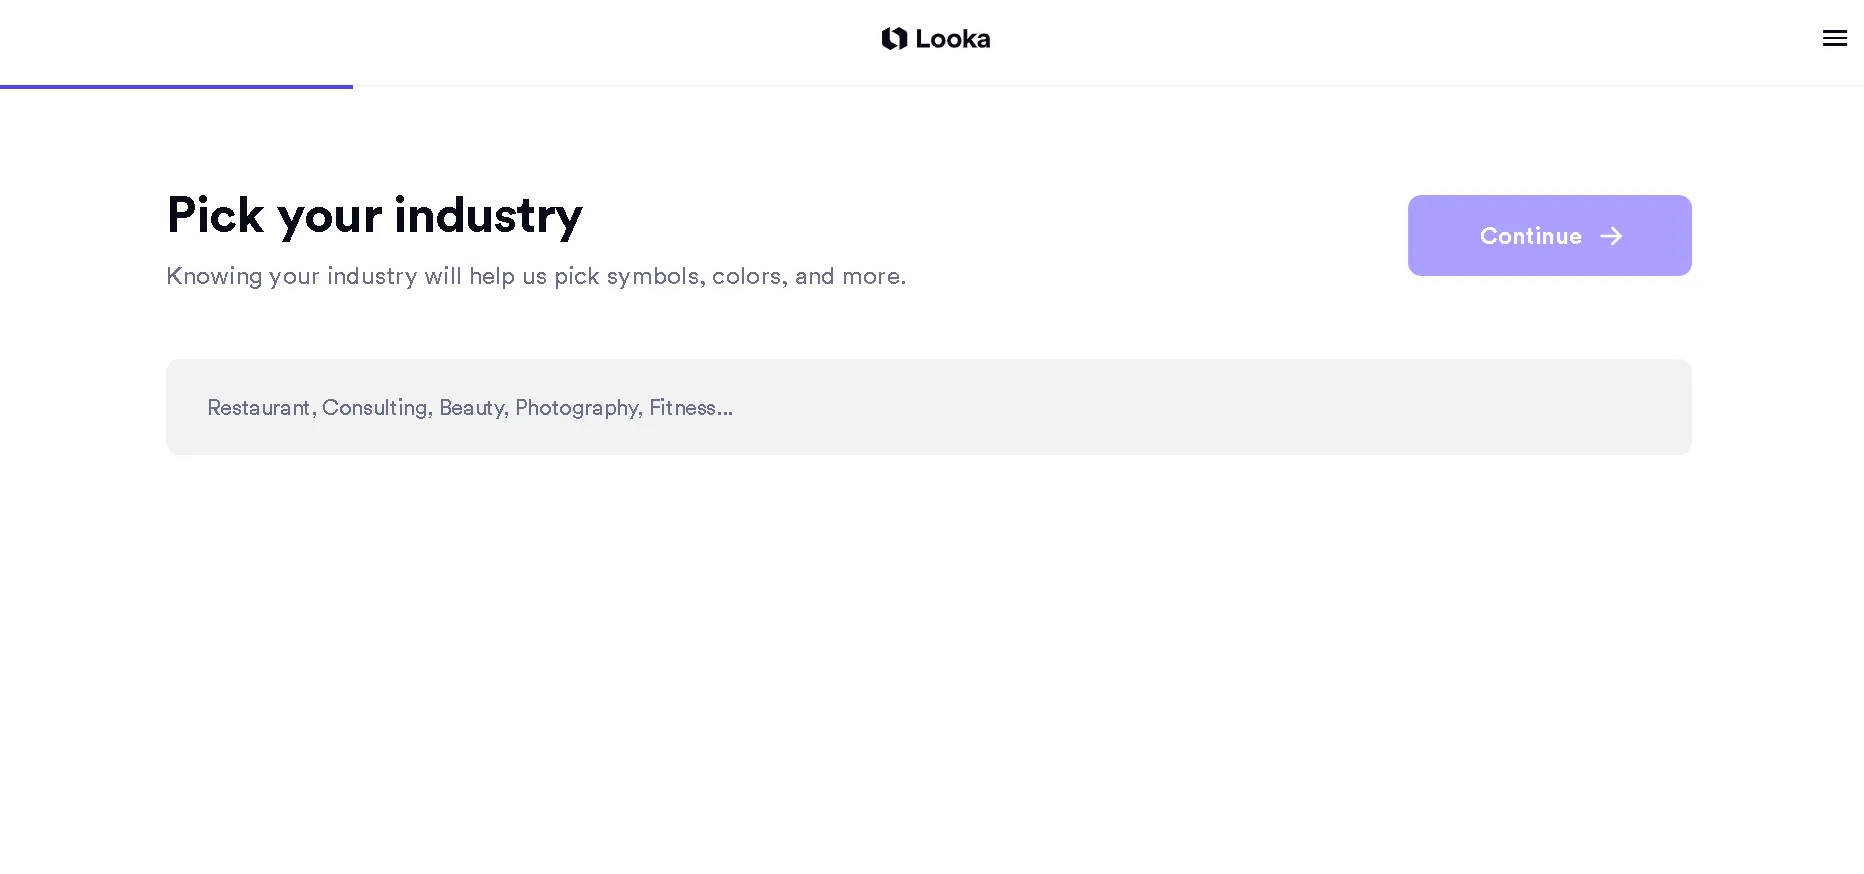The height and width of the screenshot is (874, 1864).
Task: Click the purple filled progress bar segment
Action: click(x=176, y=87)
